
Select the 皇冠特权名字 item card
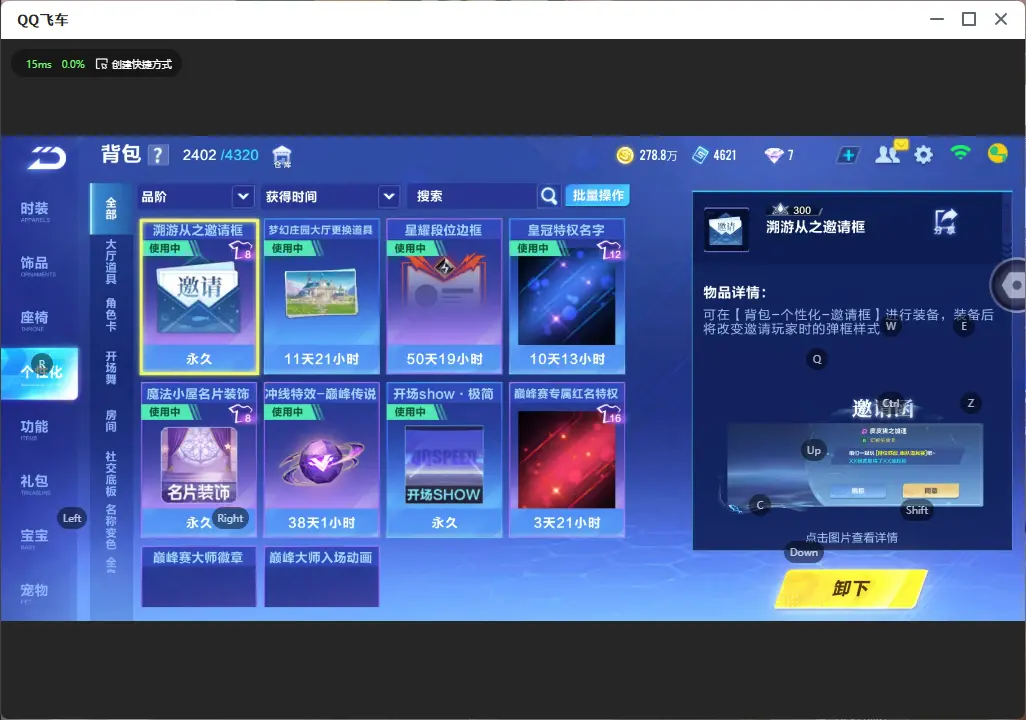[x=567, y=297]
